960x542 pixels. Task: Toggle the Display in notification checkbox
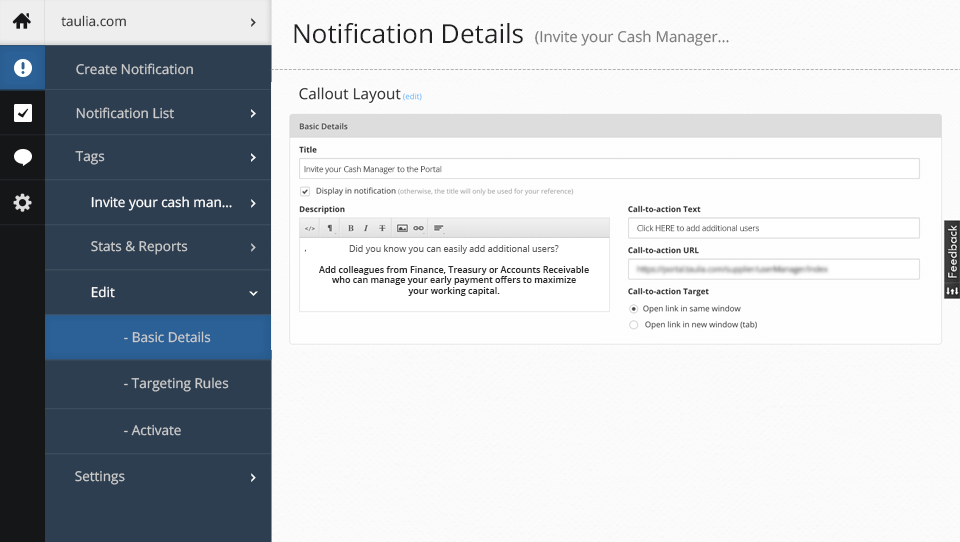click(x=305, y=191)
